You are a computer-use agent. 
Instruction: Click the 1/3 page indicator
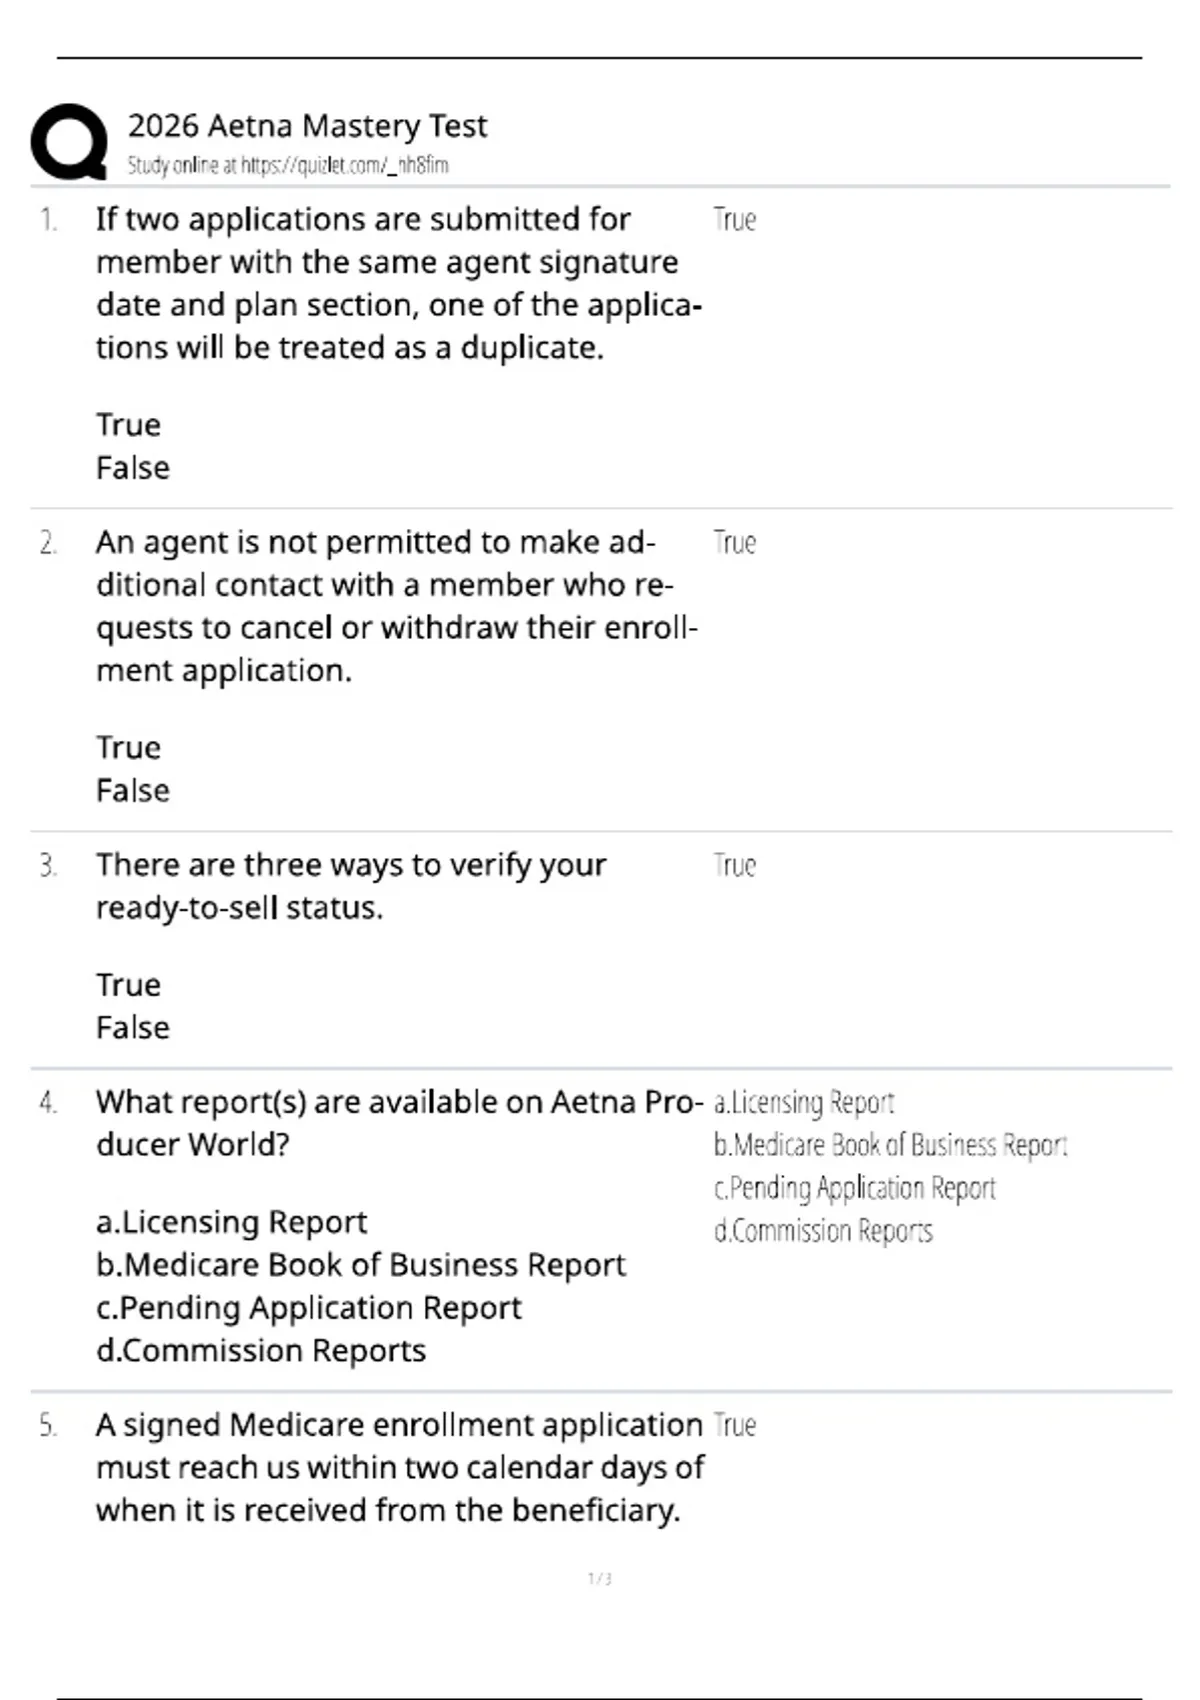click(x=600, y=1579)
